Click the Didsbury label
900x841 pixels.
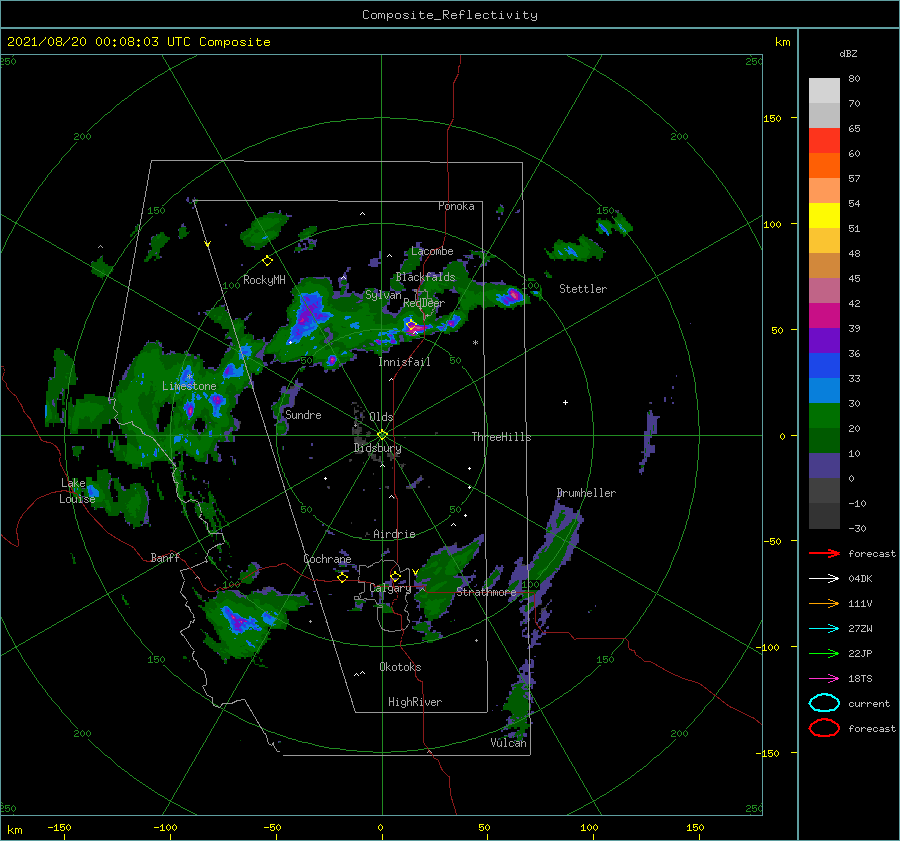[x=377, y=448]
